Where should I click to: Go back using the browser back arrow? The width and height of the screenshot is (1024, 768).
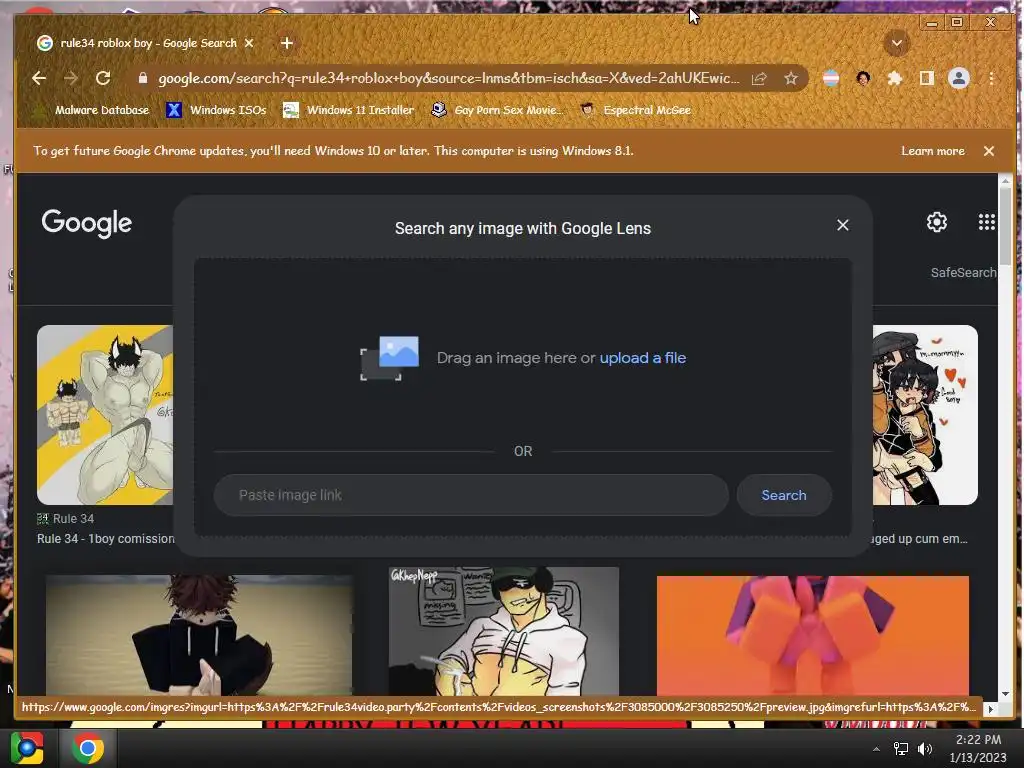coord(39,78)
